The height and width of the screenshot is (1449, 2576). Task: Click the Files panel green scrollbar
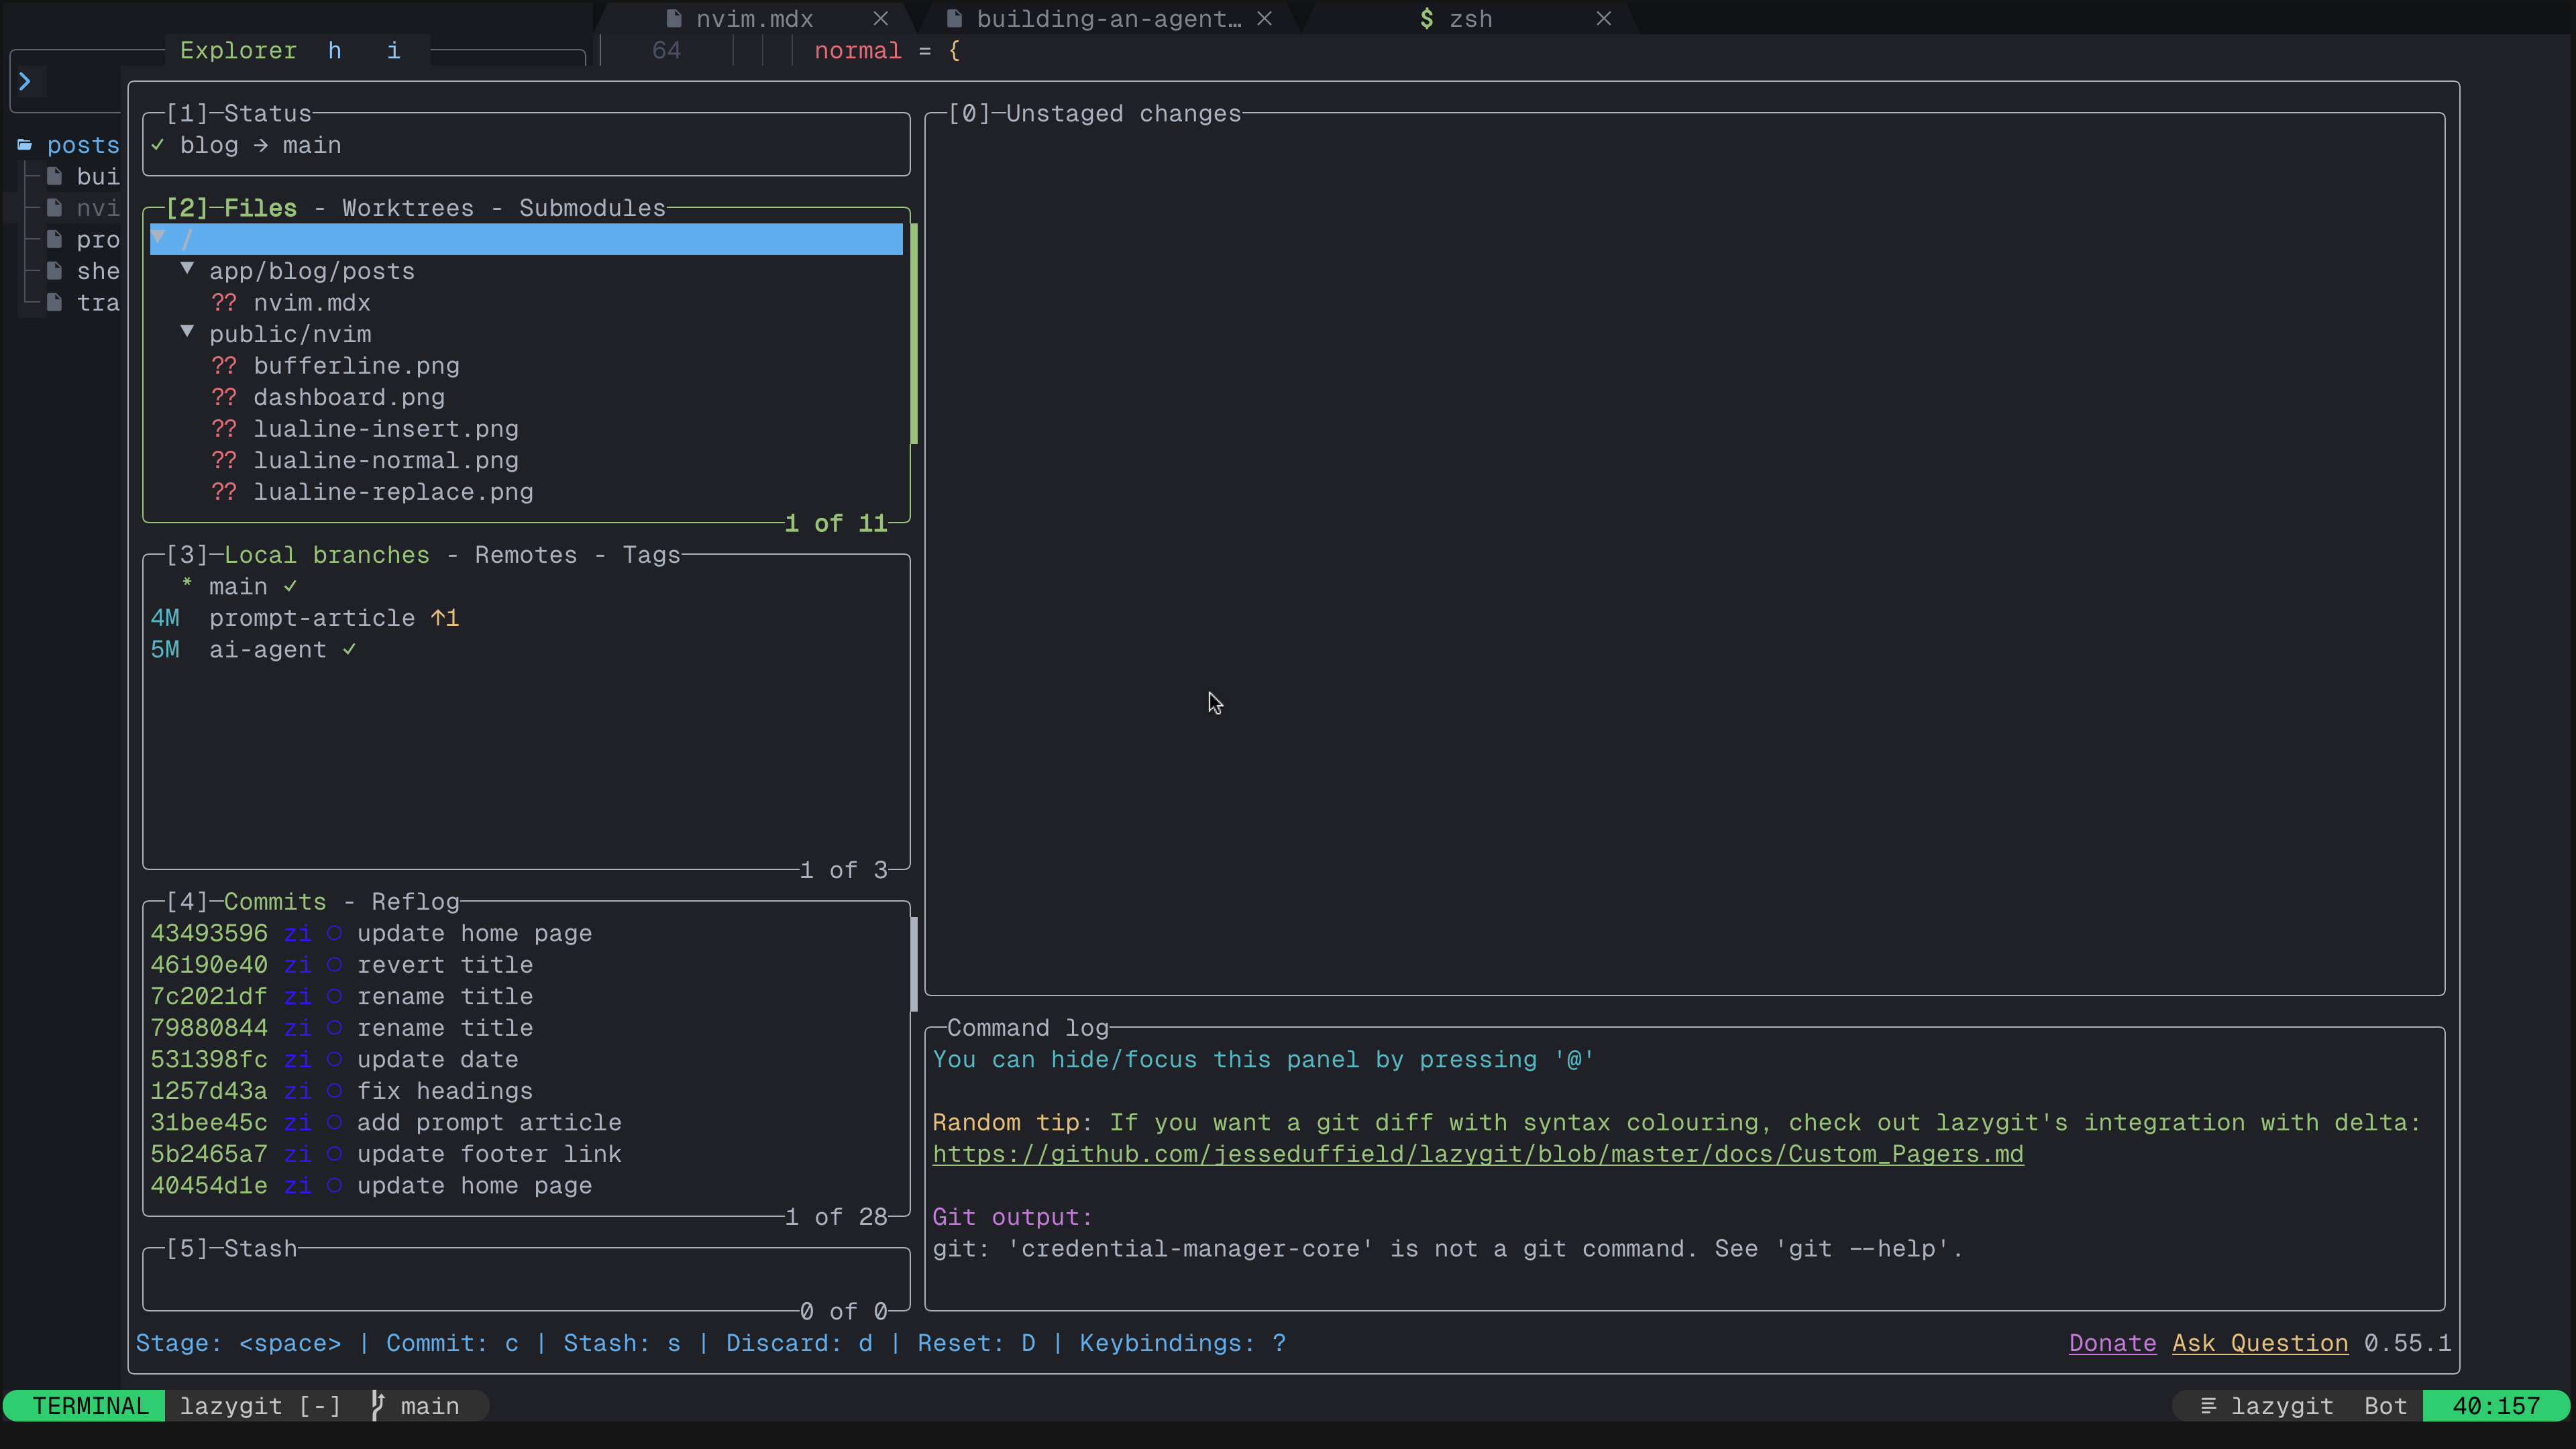[914, 335]
